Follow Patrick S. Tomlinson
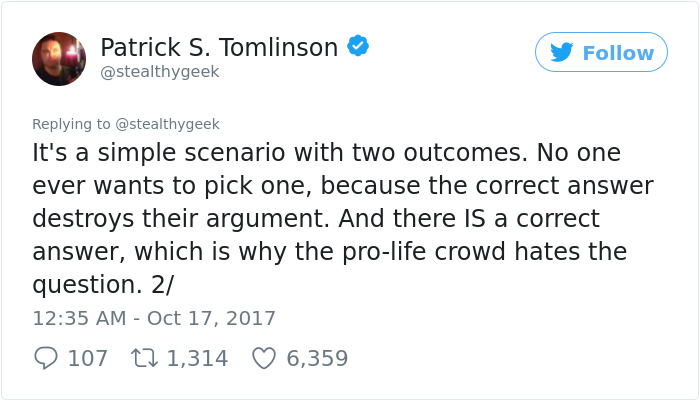 click(x=601, y=52)
